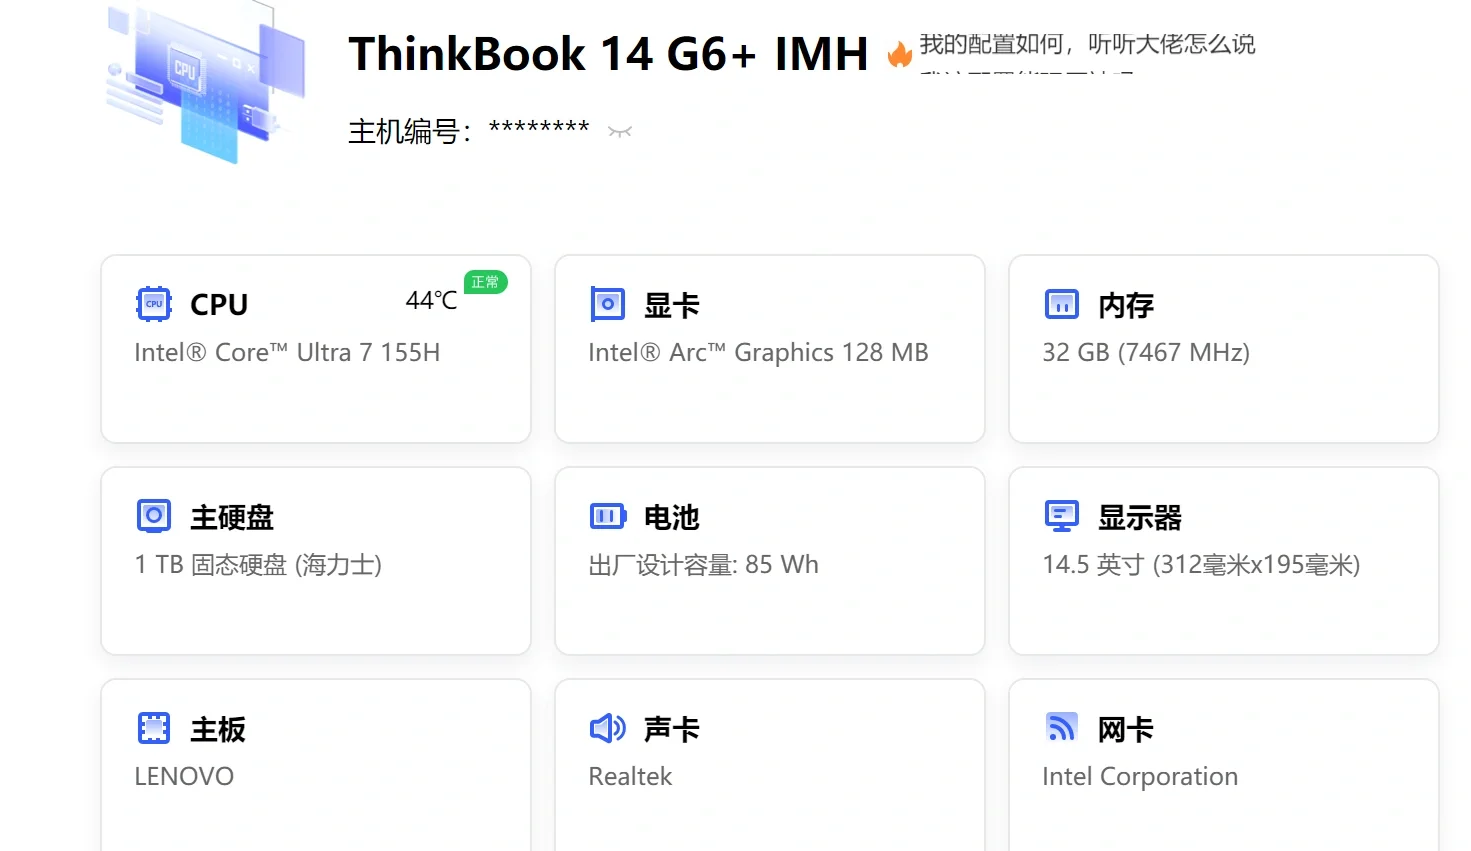Click the battery (电池) icon

click(x=608, y=516)
